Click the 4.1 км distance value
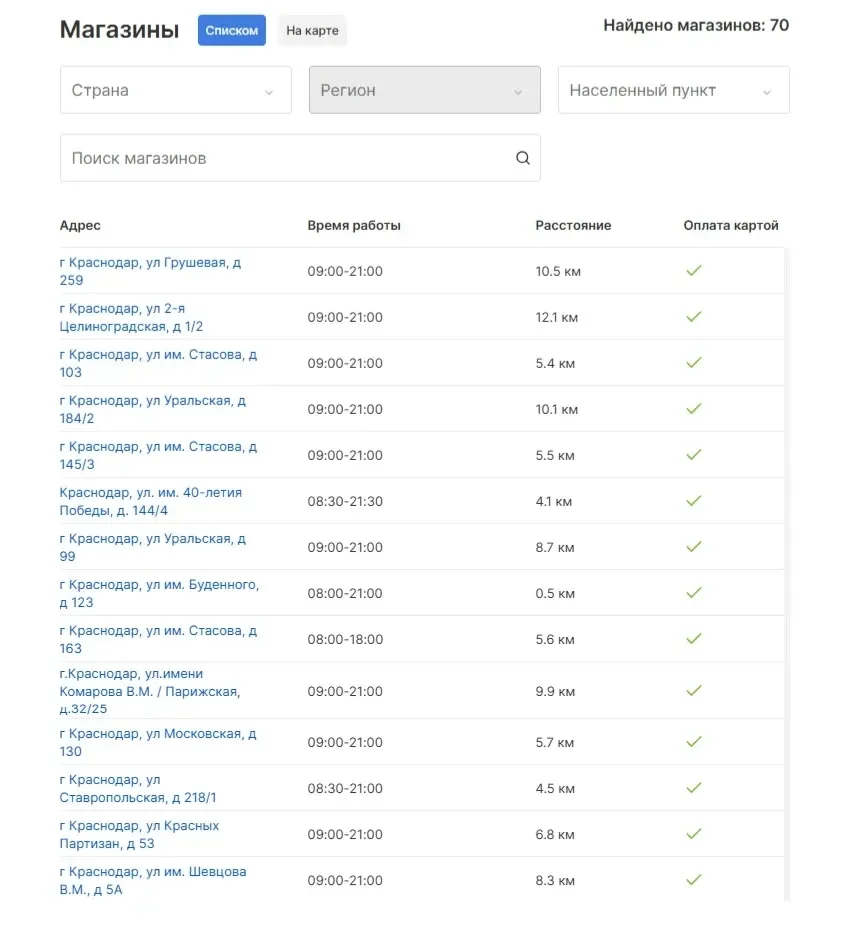 click(554, 502)
